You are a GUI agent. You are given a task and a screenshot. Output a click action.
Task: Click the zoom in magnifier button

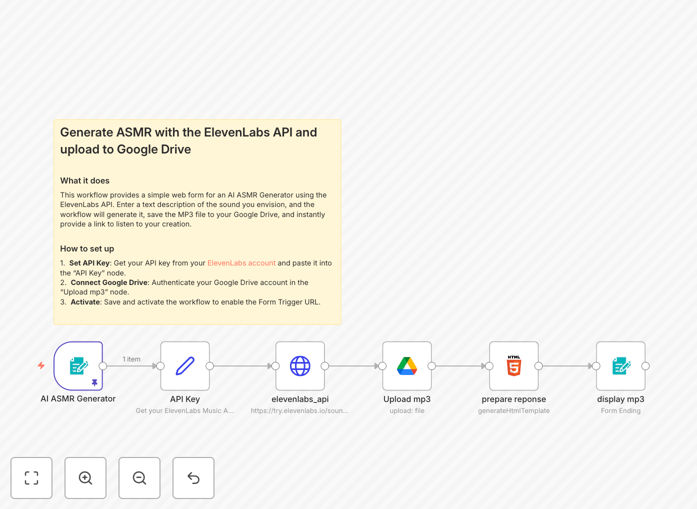click(85, 478)
